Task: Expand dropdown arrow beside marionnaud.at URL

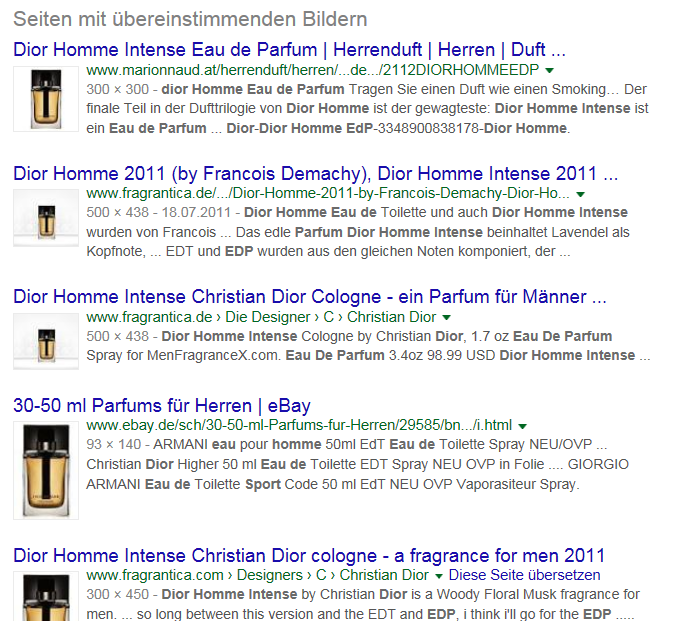Action: (x=549, y=70)
